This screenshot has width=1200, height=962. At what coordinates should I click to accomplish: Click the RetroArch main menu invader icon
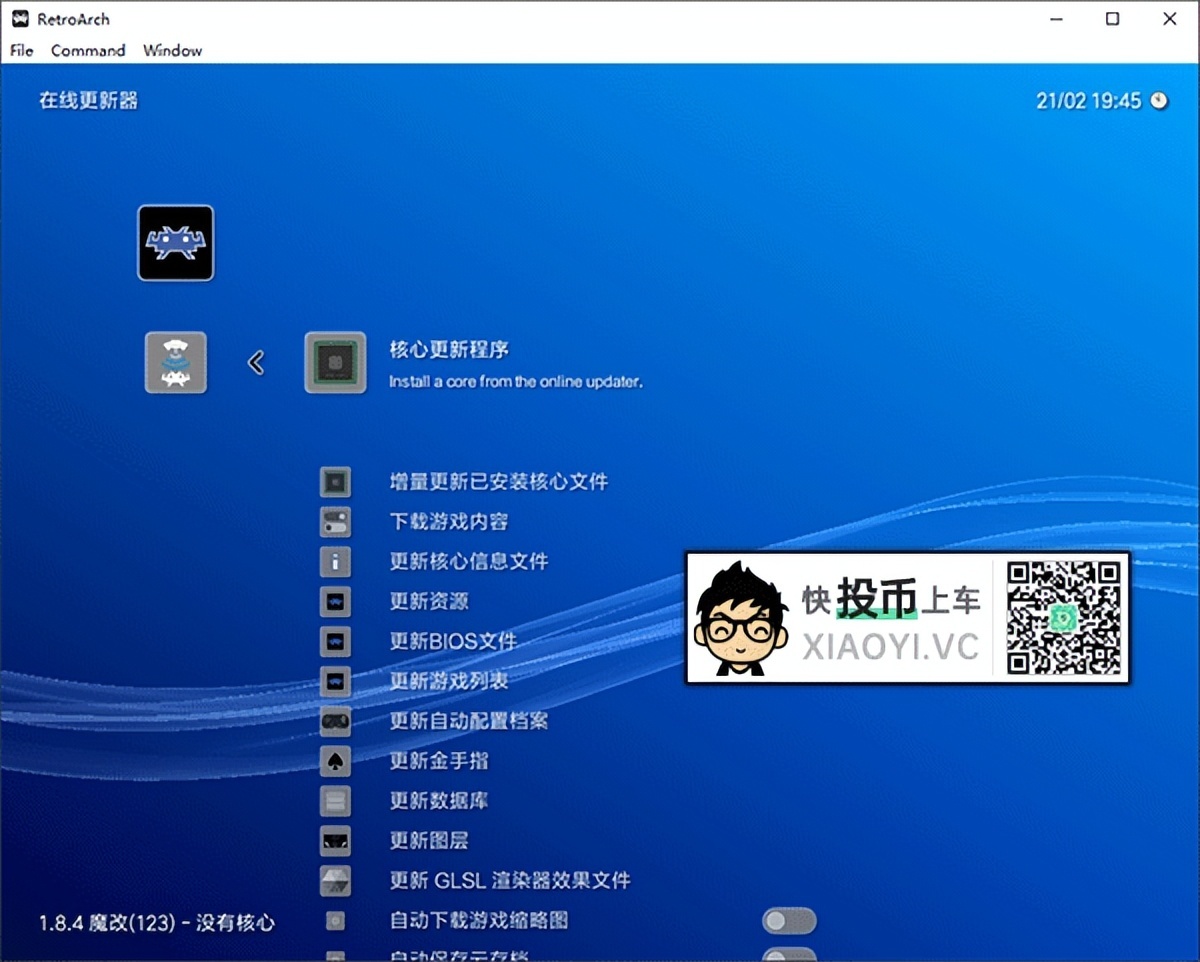[x=175, y=243]
